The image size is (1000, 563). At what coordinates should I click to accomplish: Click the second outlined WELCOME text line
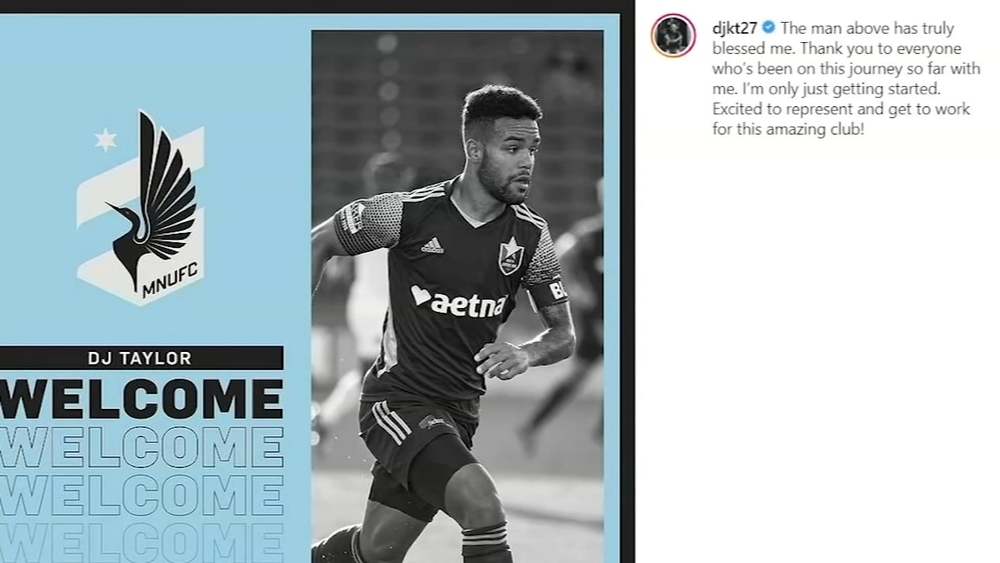[x=142, y=495]
